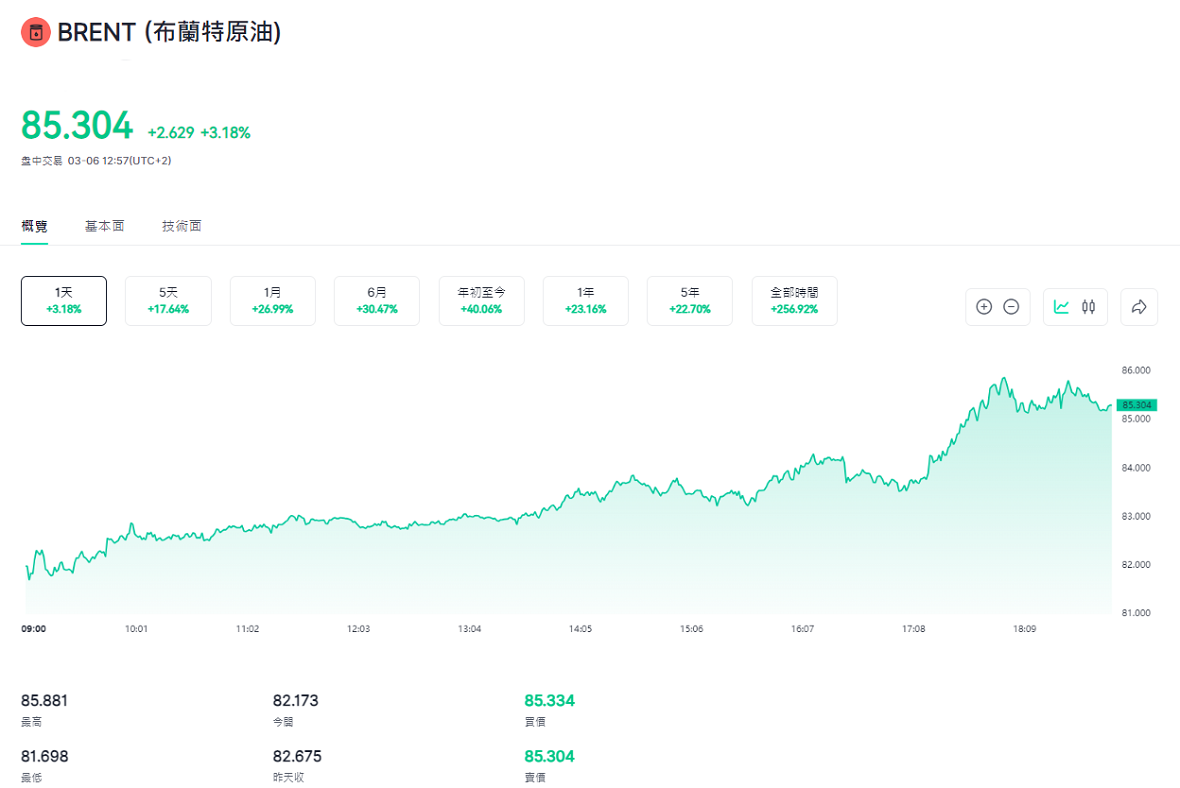This screenshot has height=788, width=1180.
Task: Click the red BRENT oil barrel logo
Action: tap(35, 33)
